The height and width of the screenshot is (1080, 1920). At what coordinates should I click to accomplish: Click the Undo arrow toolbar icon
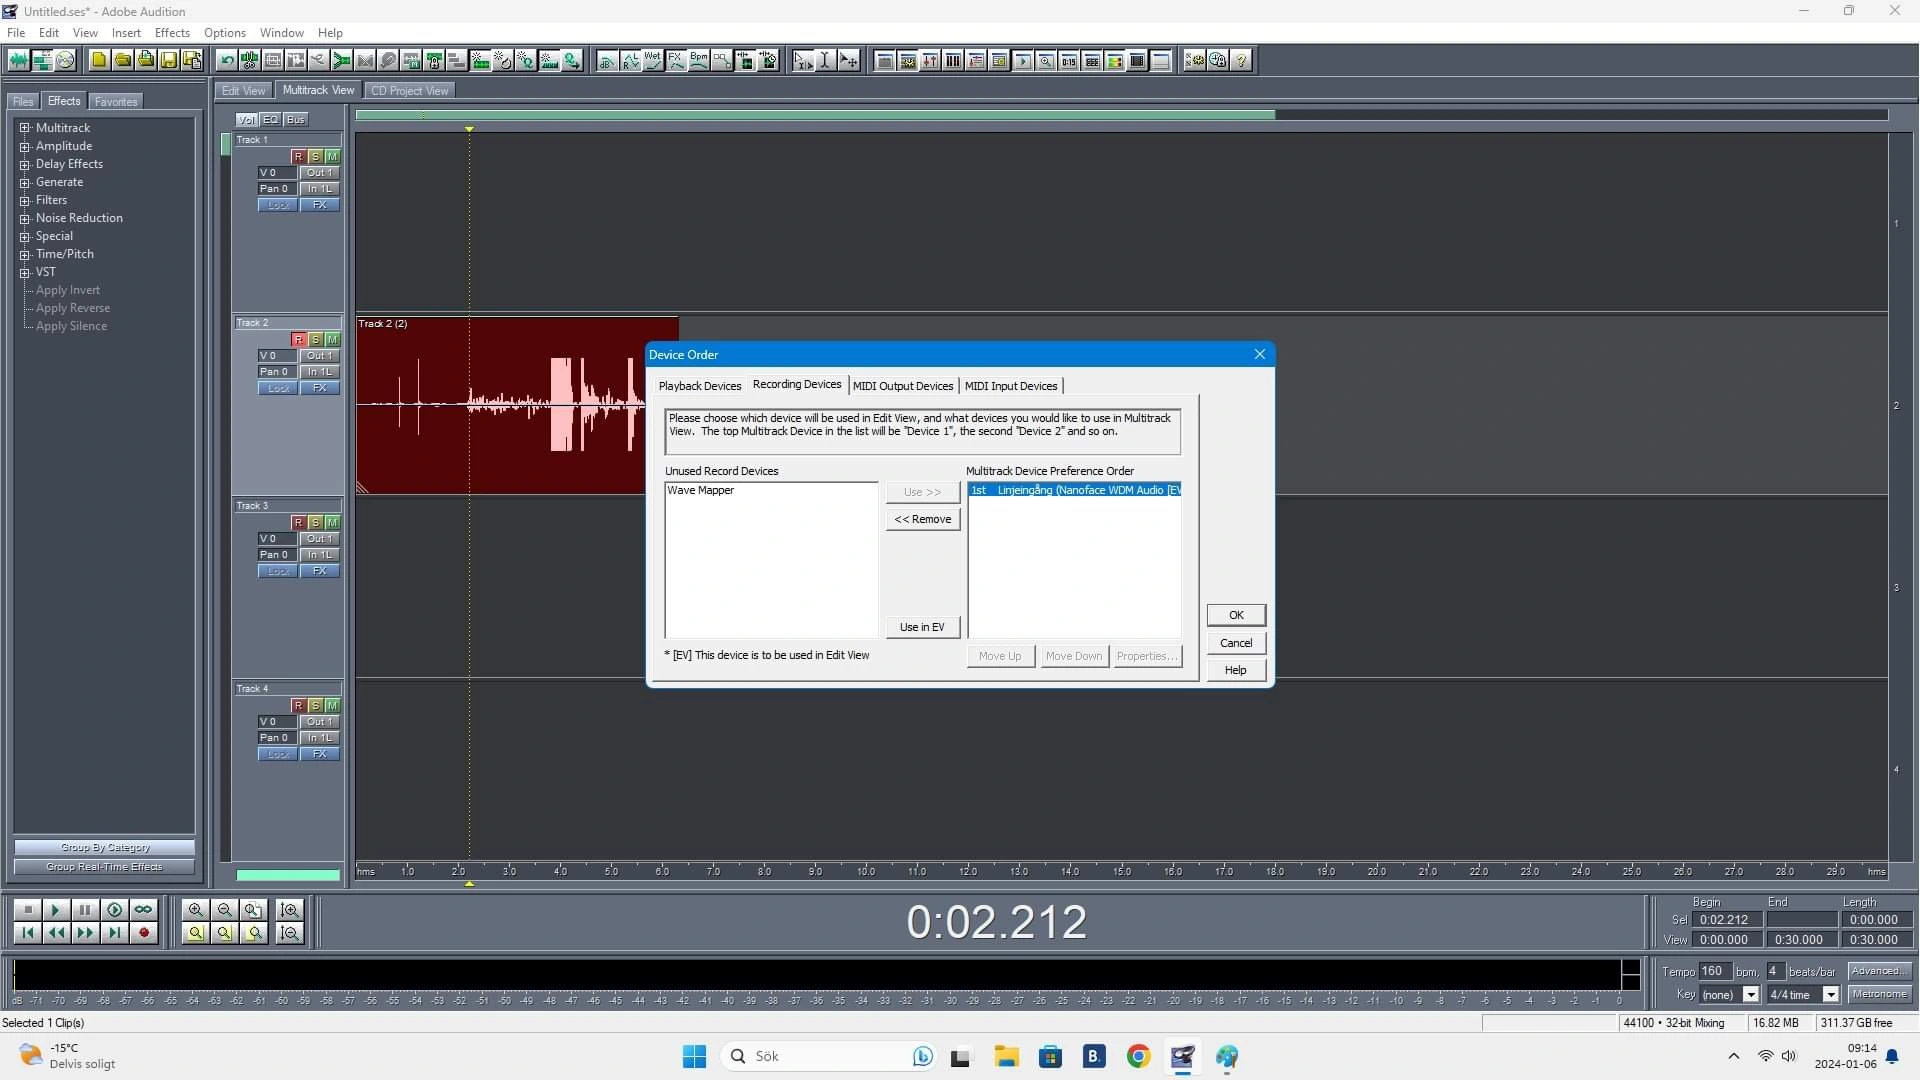[x=227, y=61]
